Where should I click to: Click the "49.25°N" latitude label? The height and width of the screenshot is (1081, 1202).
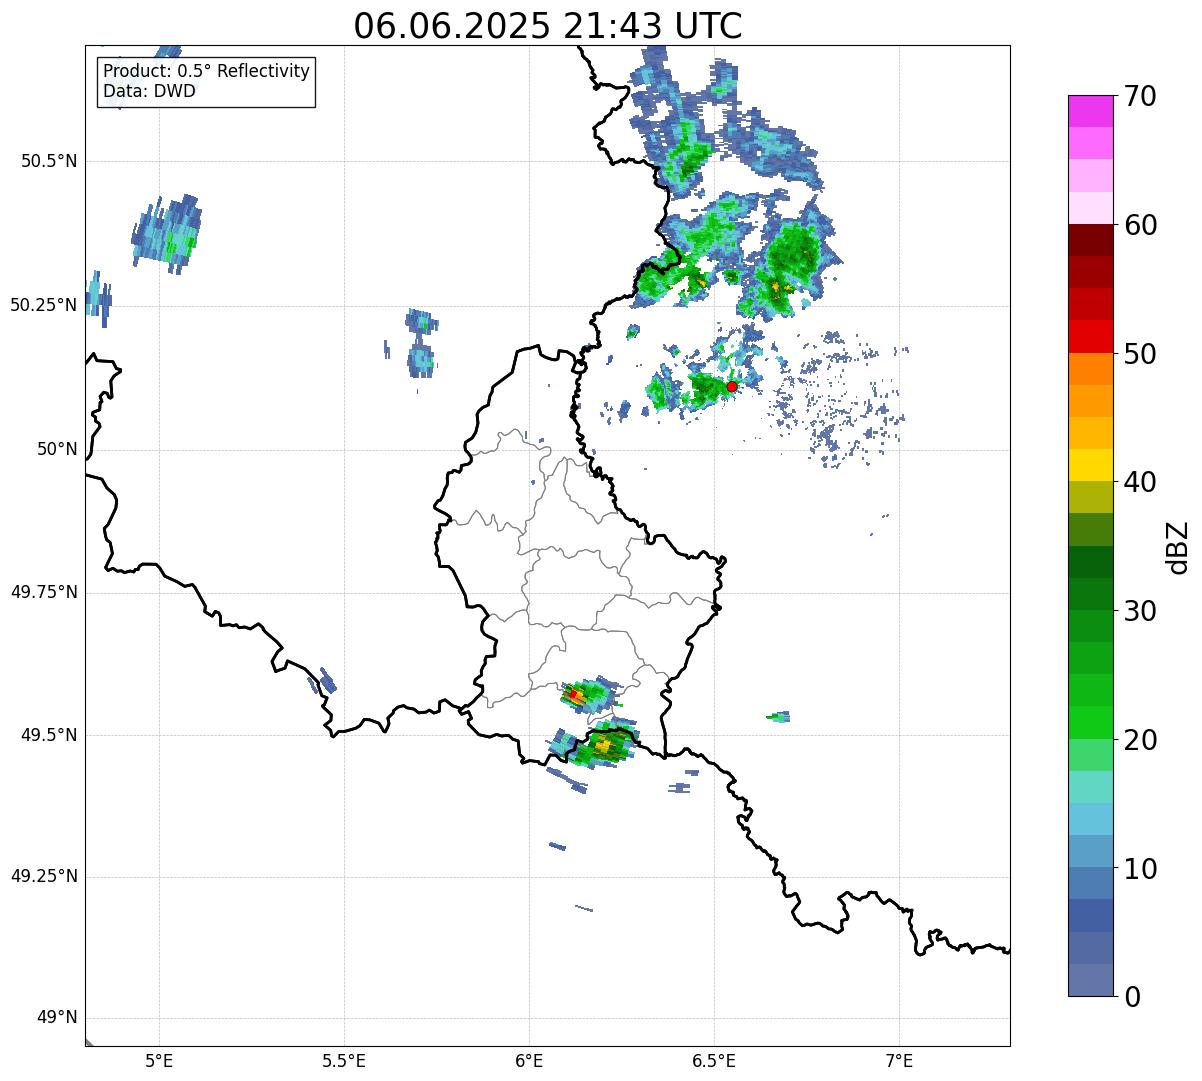44,877
